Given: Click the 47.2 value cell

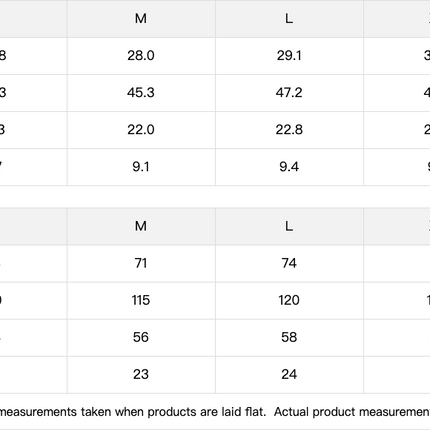Looking at the screenshot, I should (x=289, y=93).
